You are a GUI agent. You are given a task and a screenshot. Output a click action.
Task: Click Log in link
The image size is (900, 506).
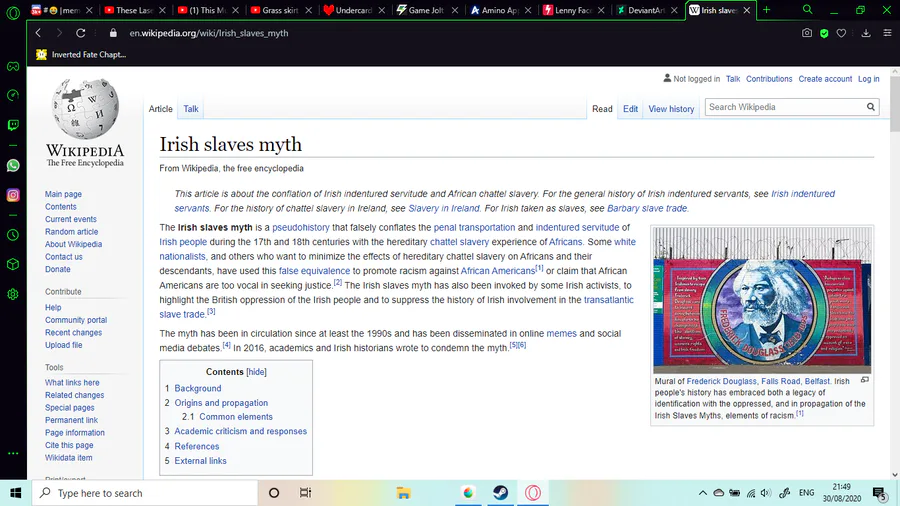(868, 79)
